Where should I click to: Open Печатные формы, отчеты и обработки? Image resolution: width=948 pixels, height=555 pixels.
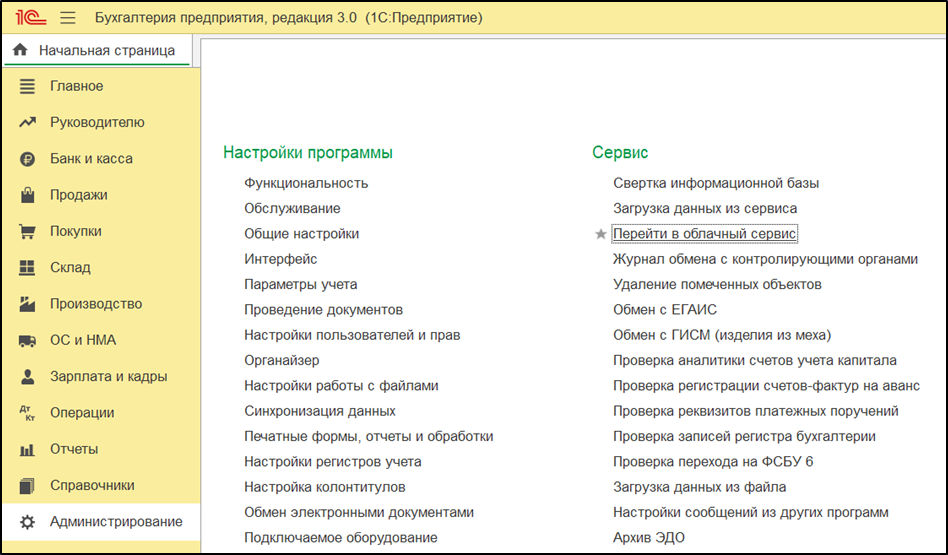coord(369,437)
